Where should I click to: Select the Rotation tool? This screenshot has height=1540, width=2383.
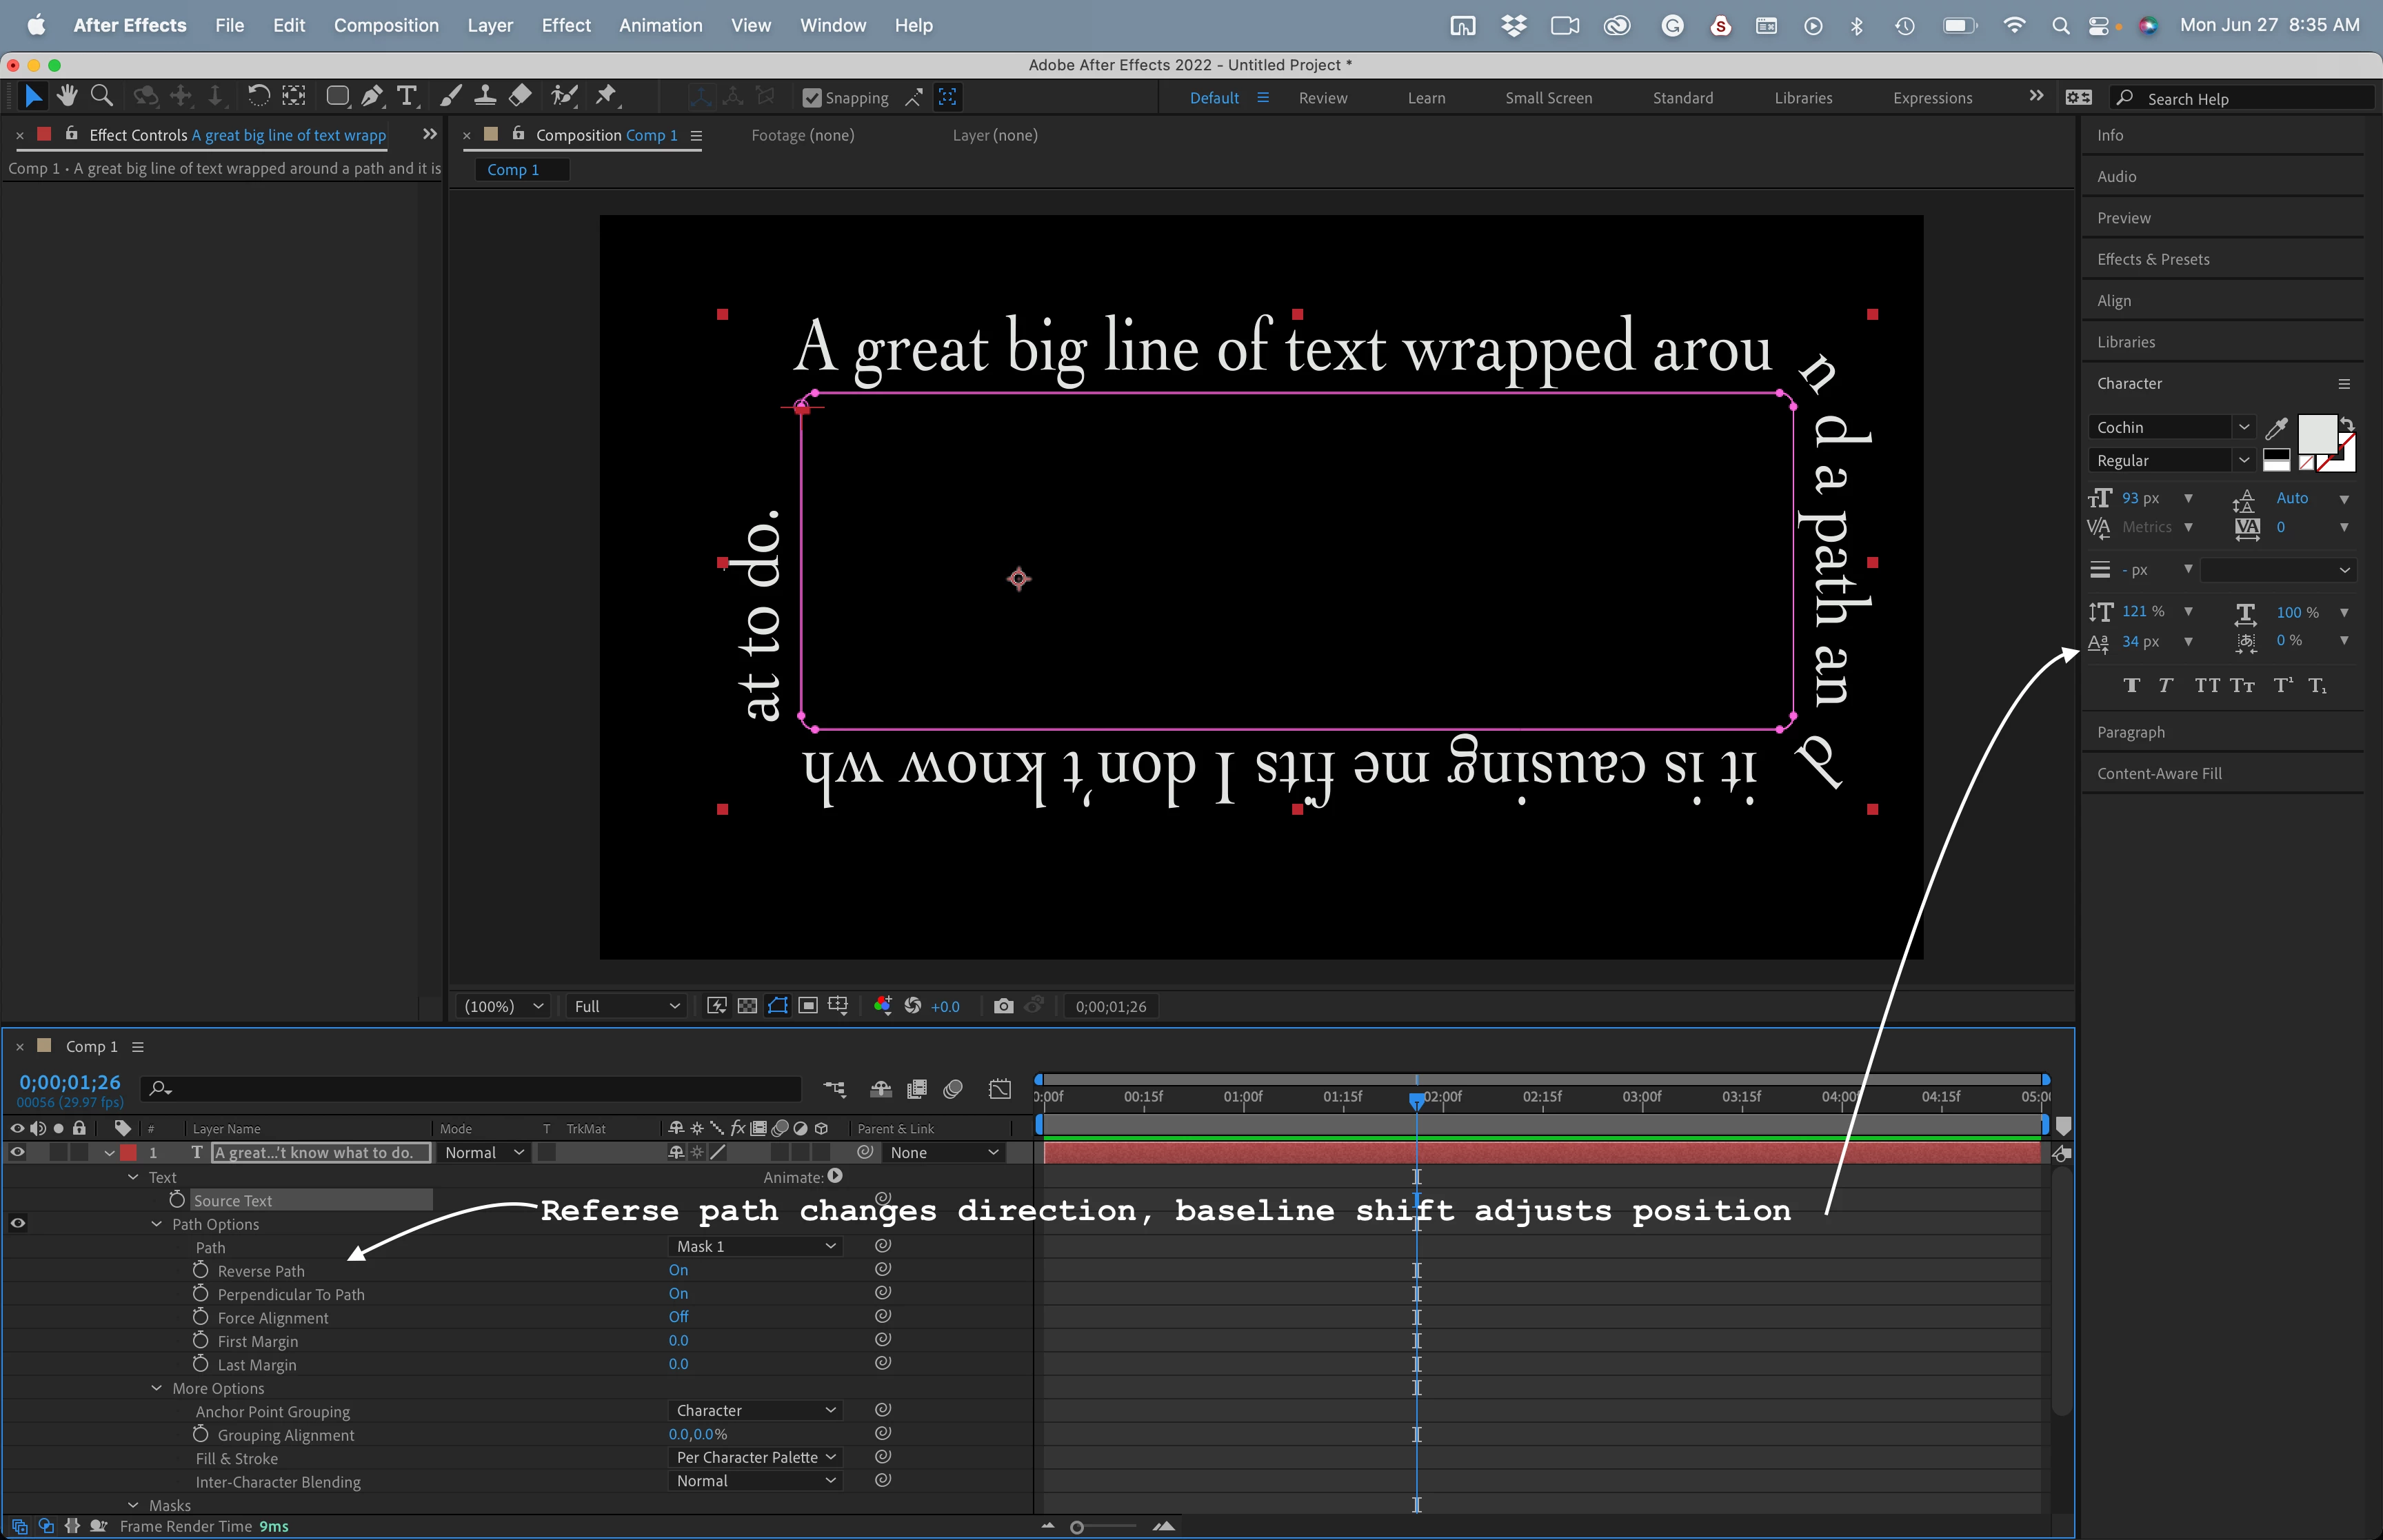(x=258, y=96)
